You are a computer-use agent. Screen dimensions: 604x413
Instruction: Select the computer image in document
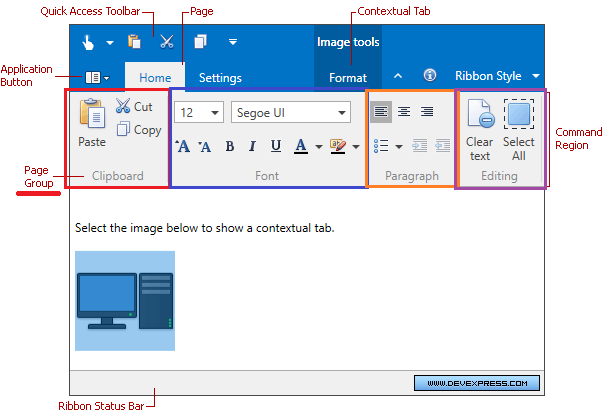click(125, 301)
